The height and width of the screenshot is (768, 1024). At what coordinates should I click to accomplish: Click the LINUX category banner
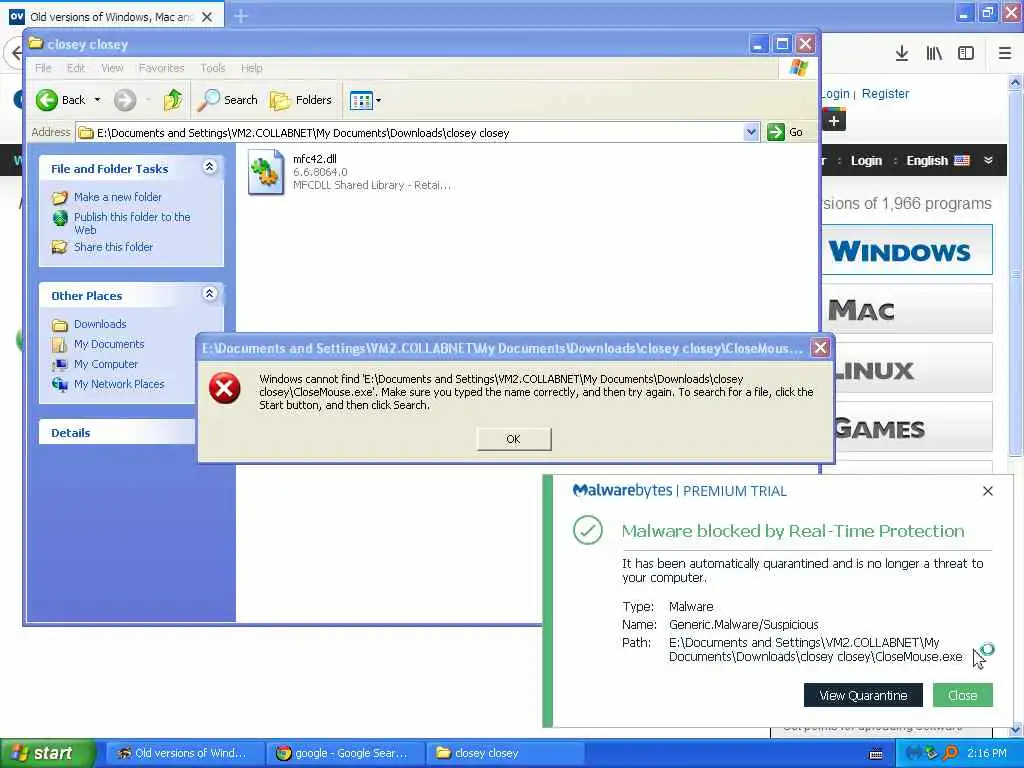tap(906, 369)
